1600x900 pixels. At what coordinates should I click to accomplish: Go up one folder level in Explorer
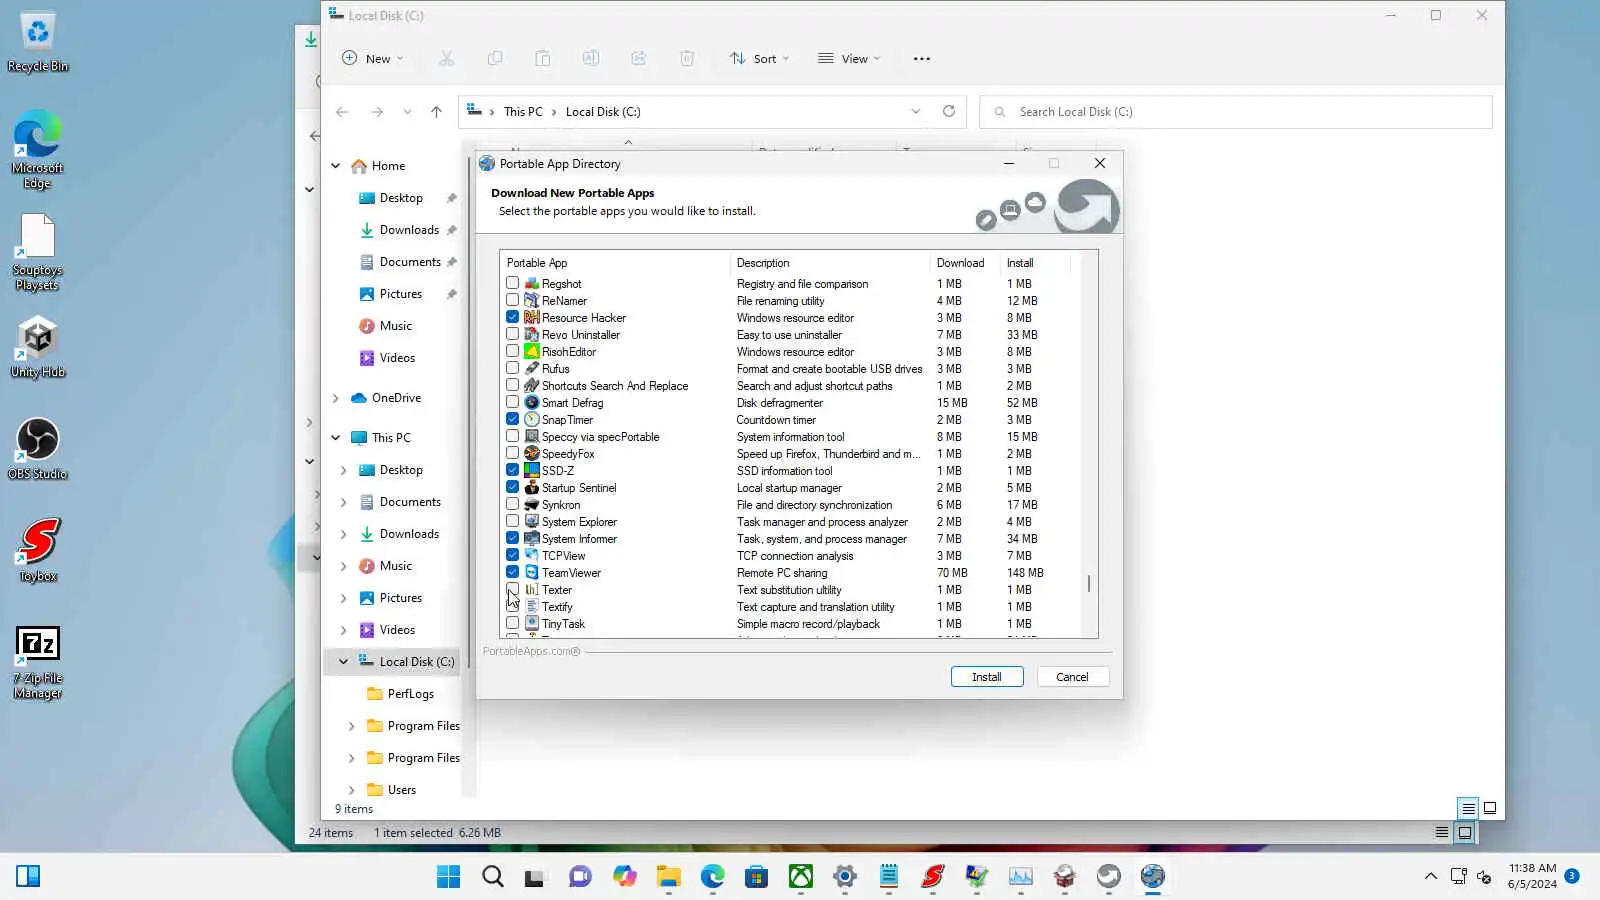pyautogui.click(x=436, y=112)
